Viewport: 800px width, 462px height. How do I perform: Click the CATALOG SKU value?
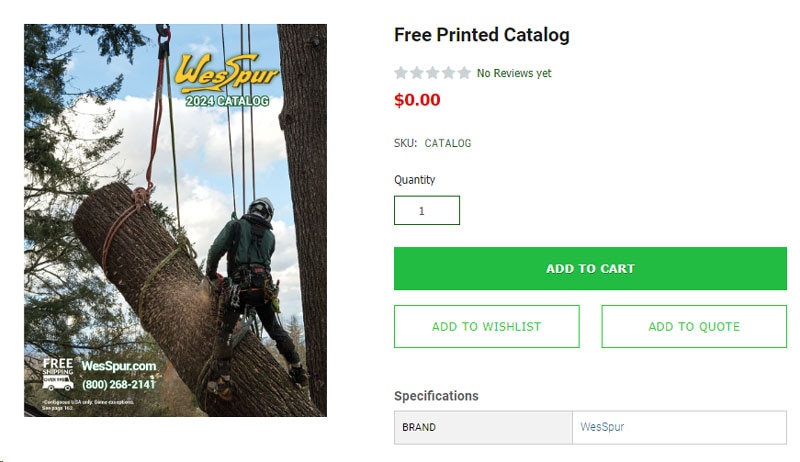click(448, 143)
